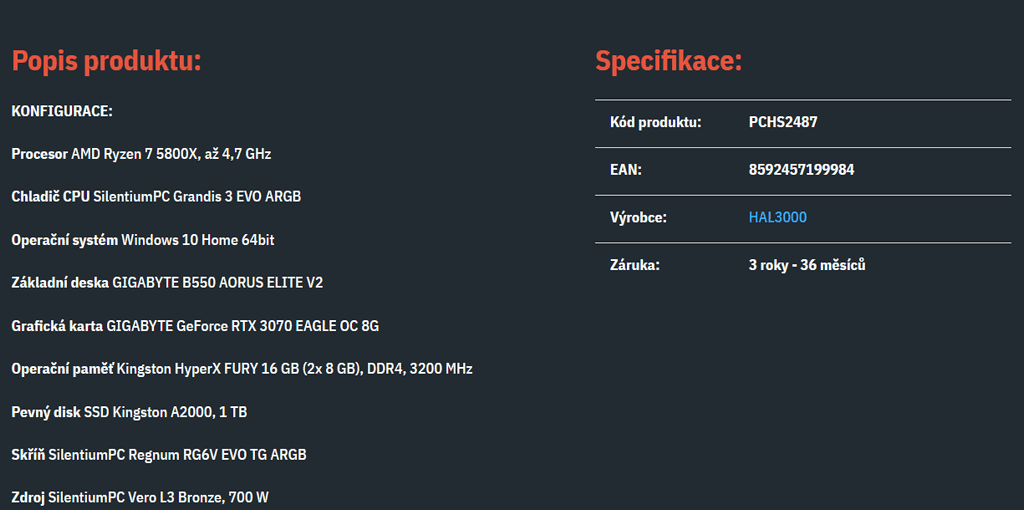This screenshot has width=1024, height=510.
Task: Click the warranty value 3 roky - 36 měsíců
Action: (x=807, y=265)
